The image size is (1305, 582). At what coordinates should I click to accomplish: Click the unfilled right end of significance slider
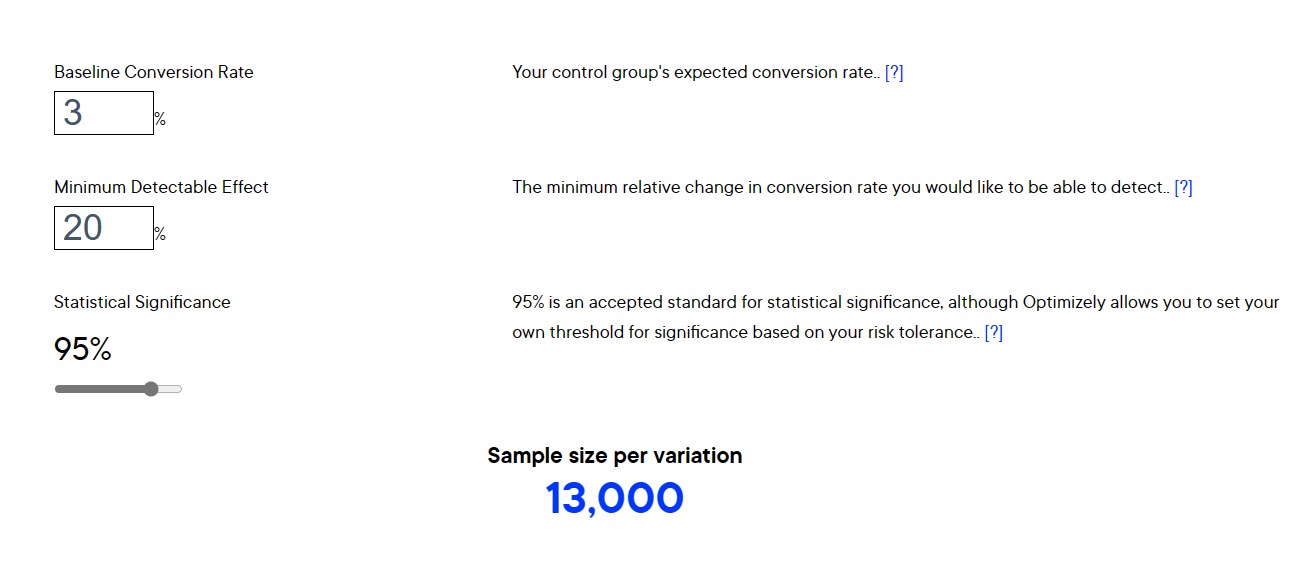[172, 389]
